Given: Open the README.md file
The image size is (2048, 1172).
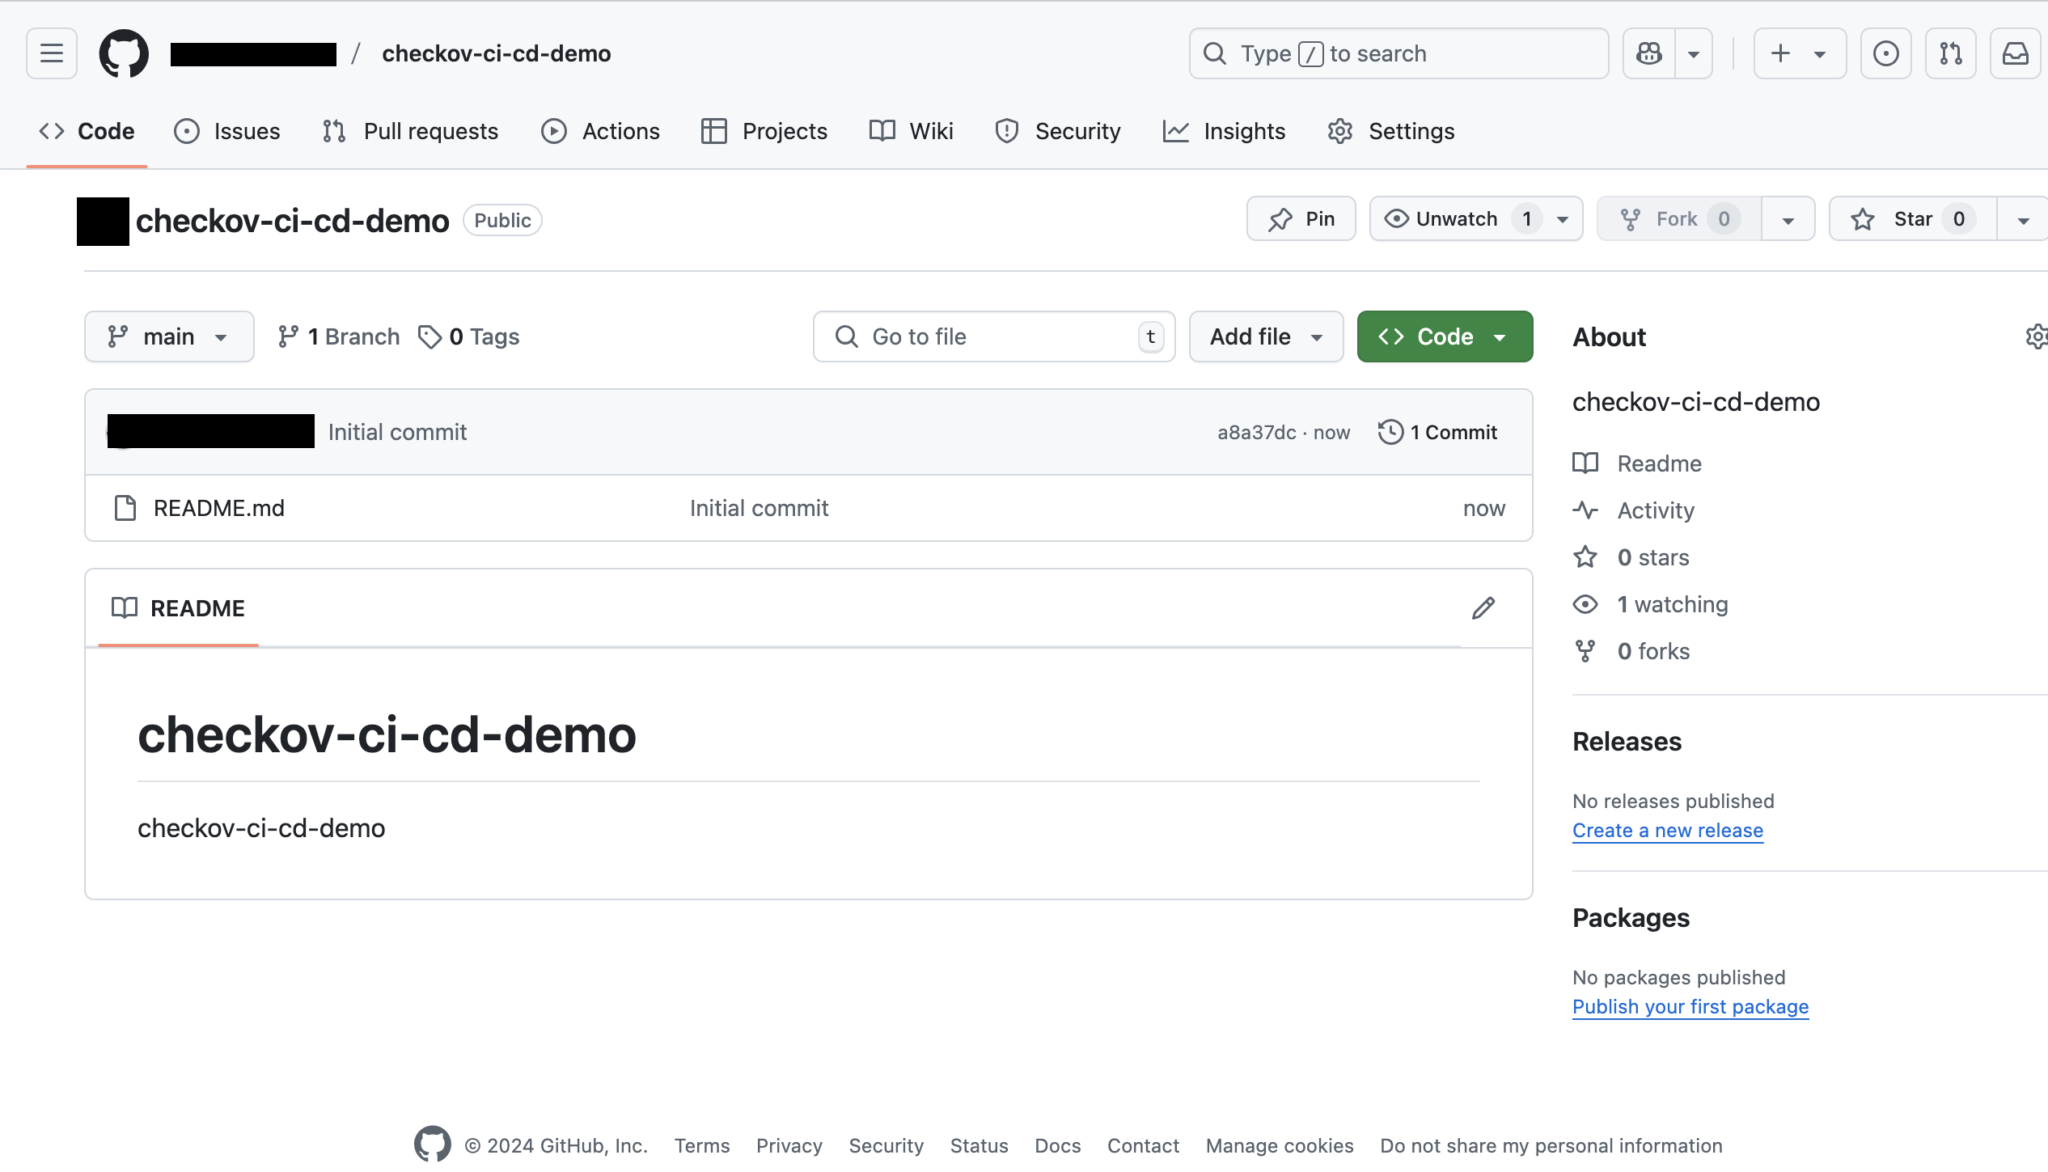Looking at the screenshot, I should click(218, 508).
